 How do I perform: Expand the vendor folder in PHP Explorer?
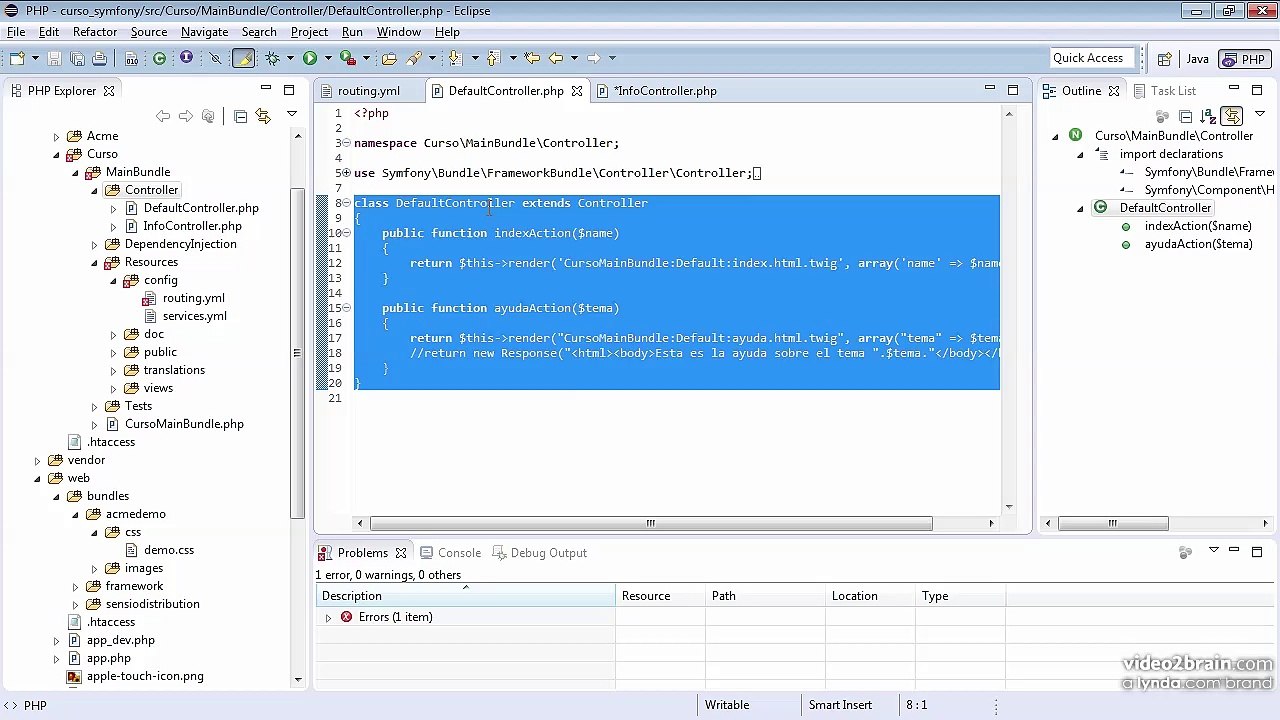38,460
